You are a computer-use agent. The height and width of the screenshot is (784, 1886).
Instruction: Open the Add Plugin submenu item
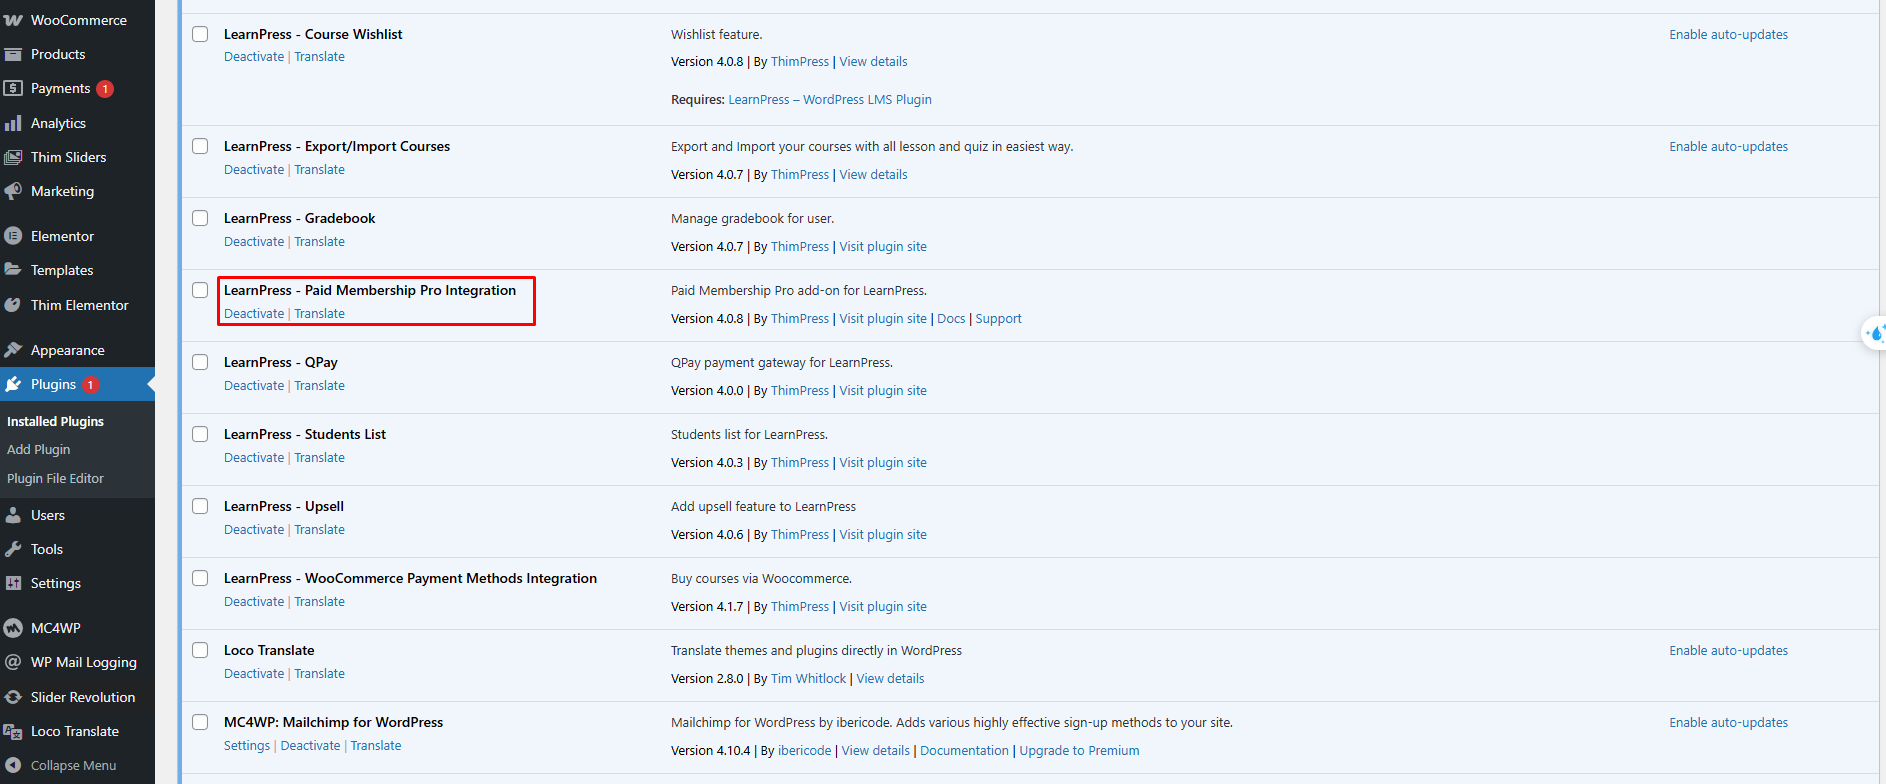click(x=39, y=450)
